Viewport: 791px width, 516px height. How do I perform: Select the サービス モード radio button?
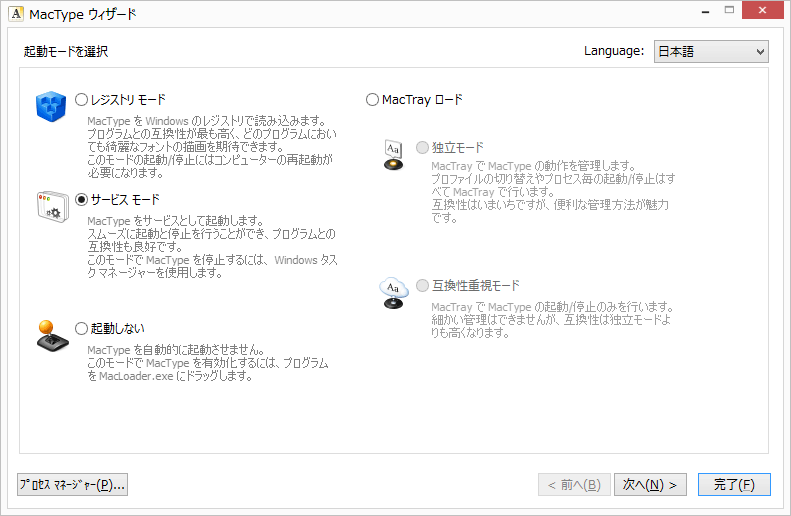click(x=81, y=200)
